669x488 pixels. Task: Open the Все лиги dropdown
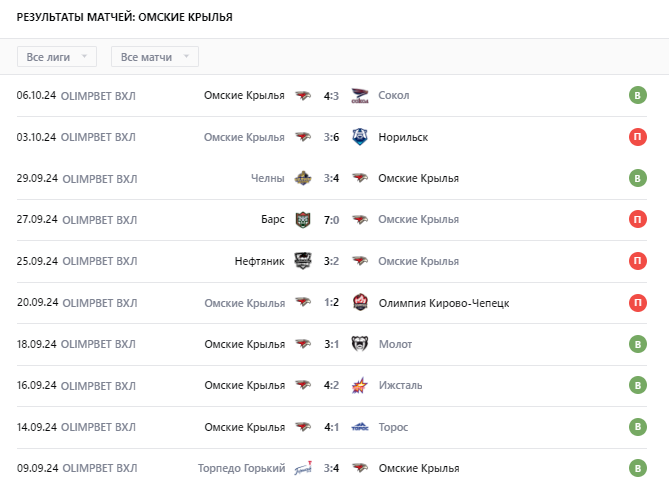[x=57, y=57]
